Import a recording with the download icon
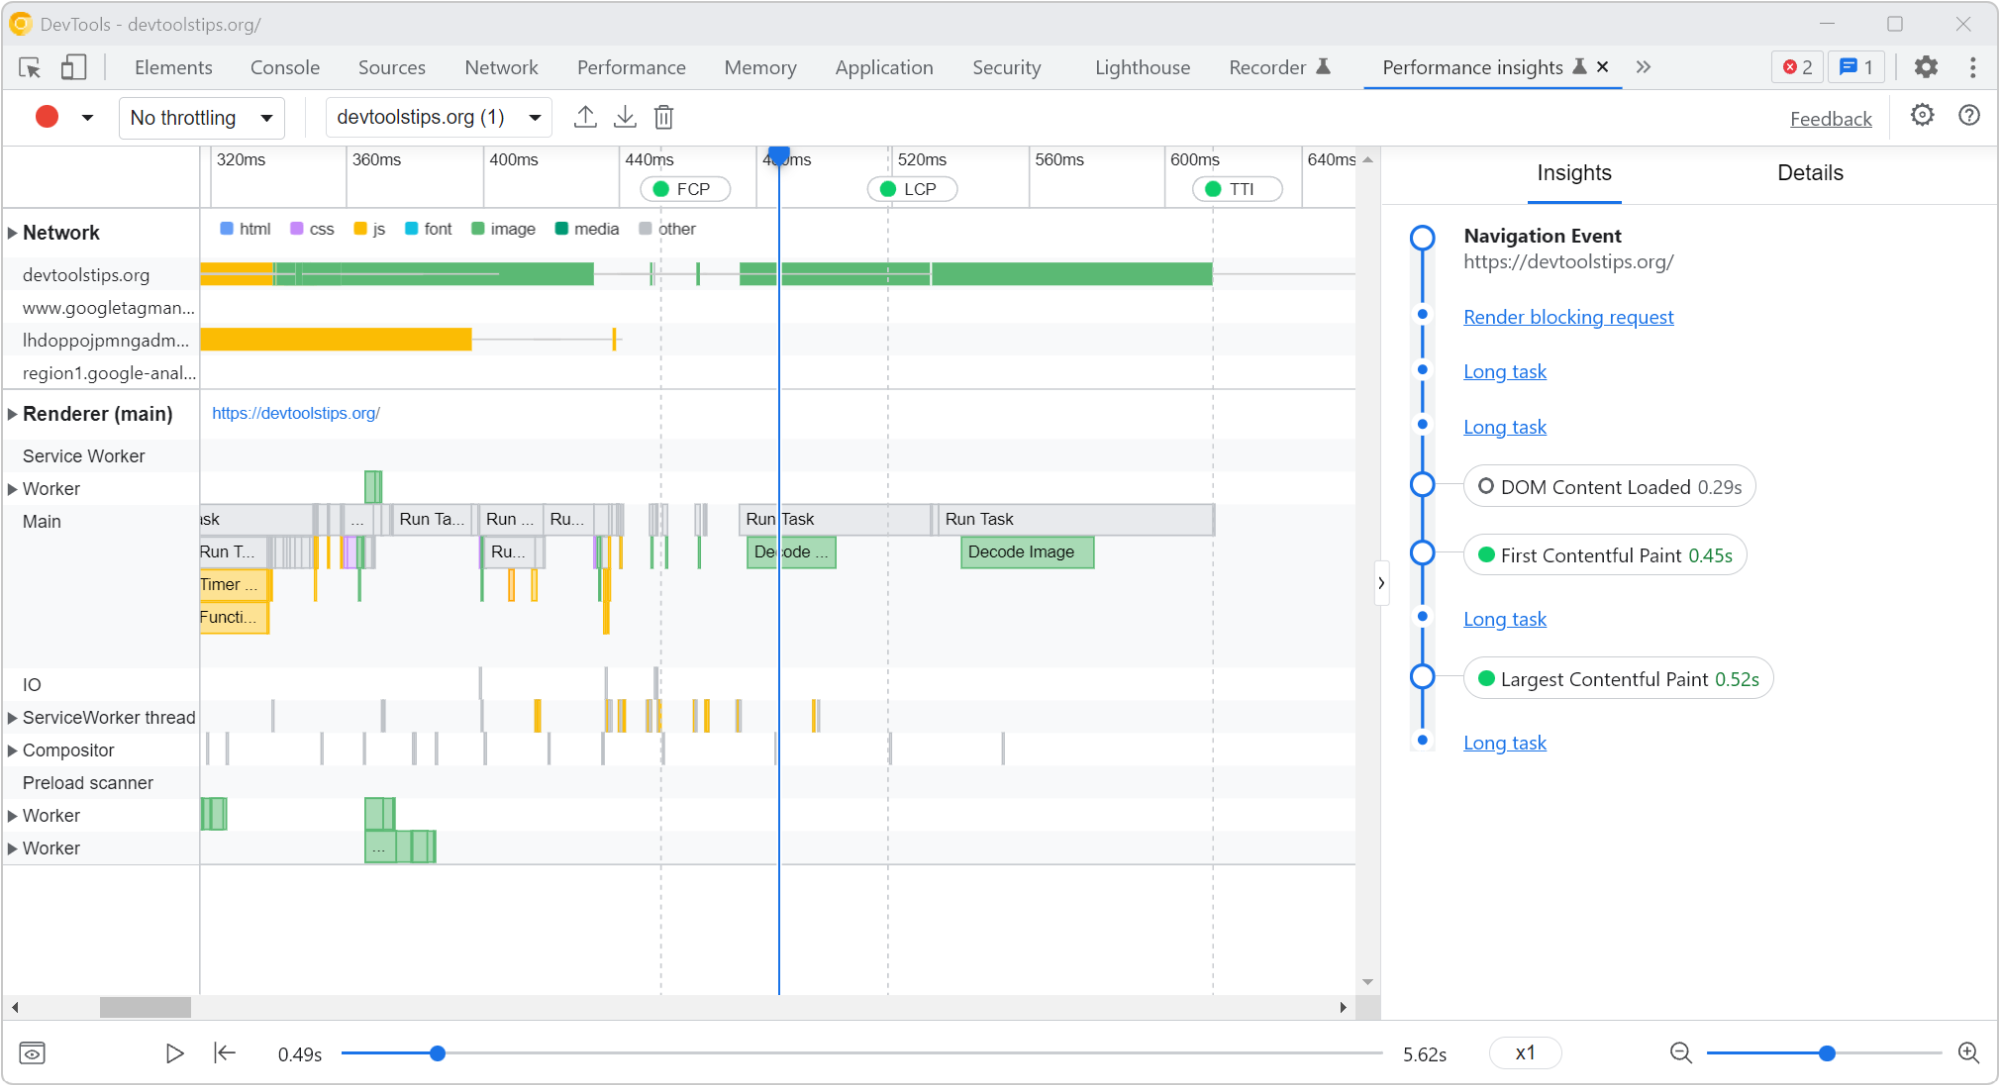The height and width of the screenshot is (1086, 1999). coord(625,117)
